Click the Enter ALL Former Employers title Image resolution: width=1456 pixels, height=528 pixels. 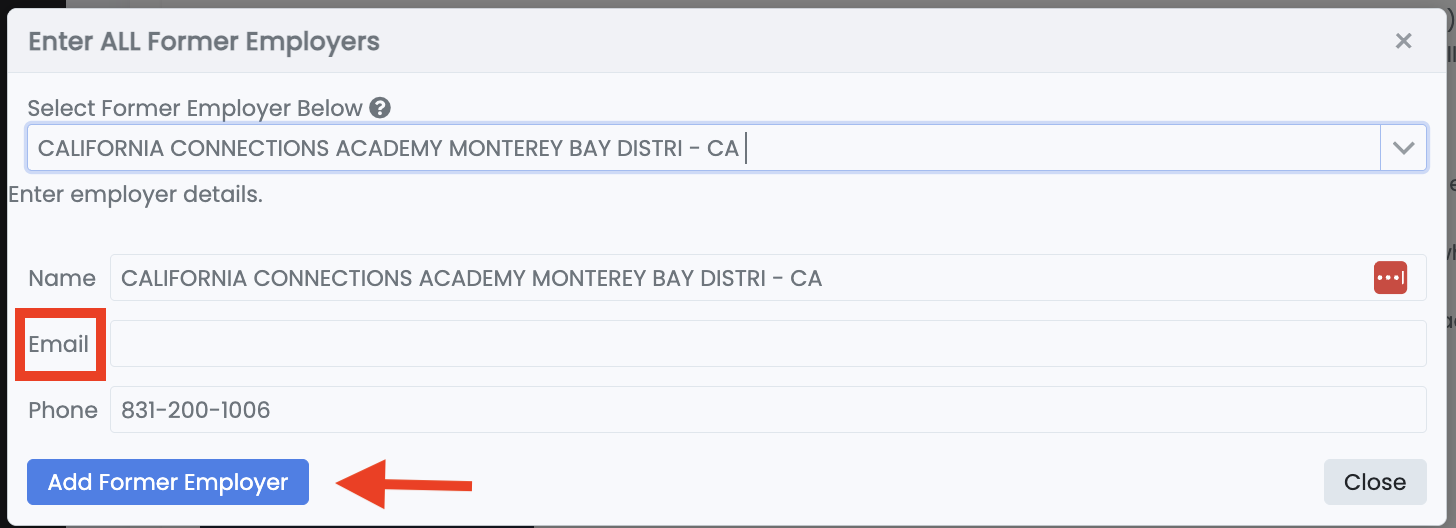[204, 41]
